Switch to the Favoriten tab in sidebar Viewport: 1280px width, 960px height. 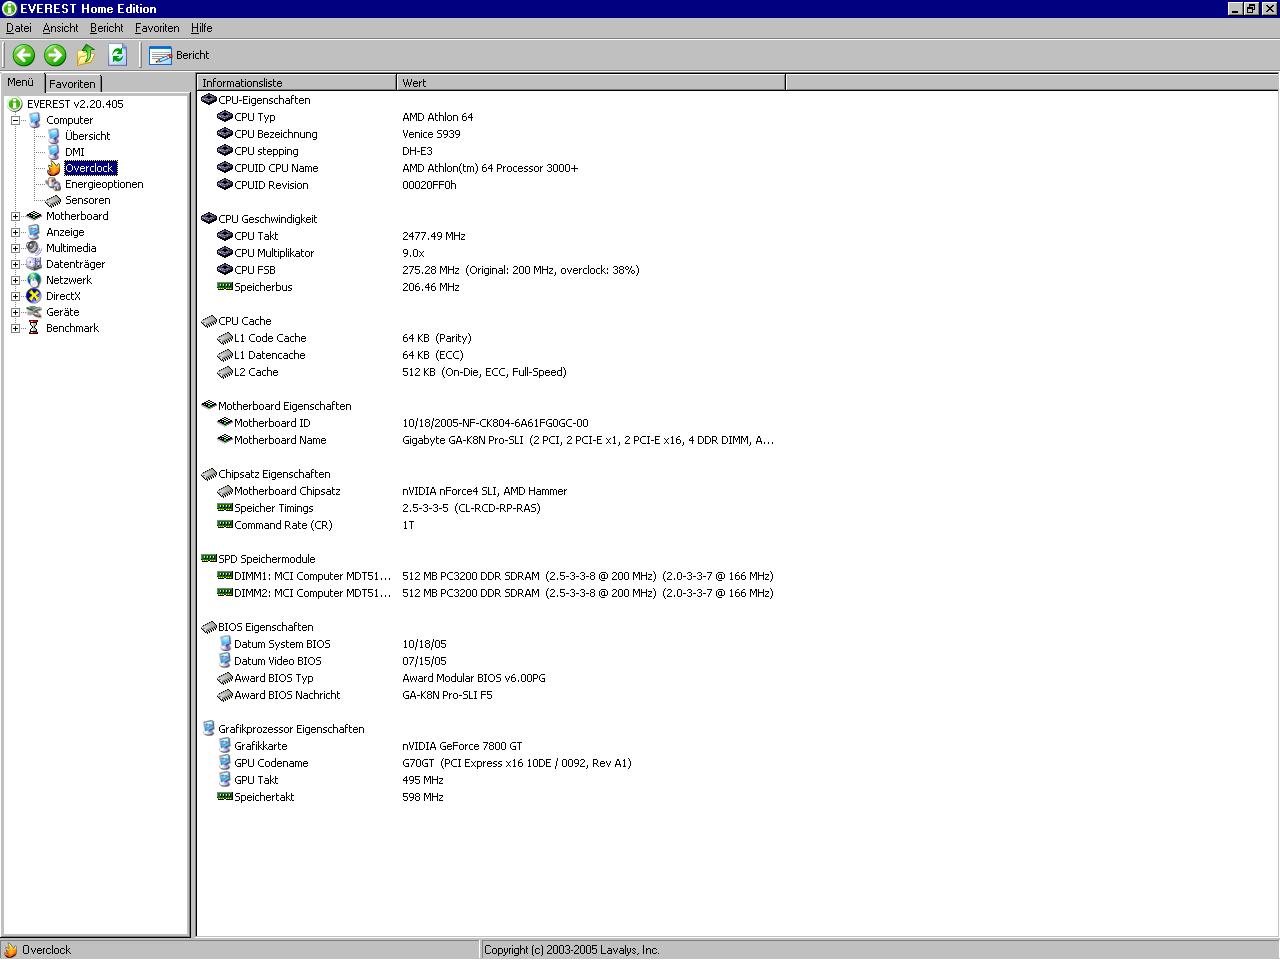73,84
